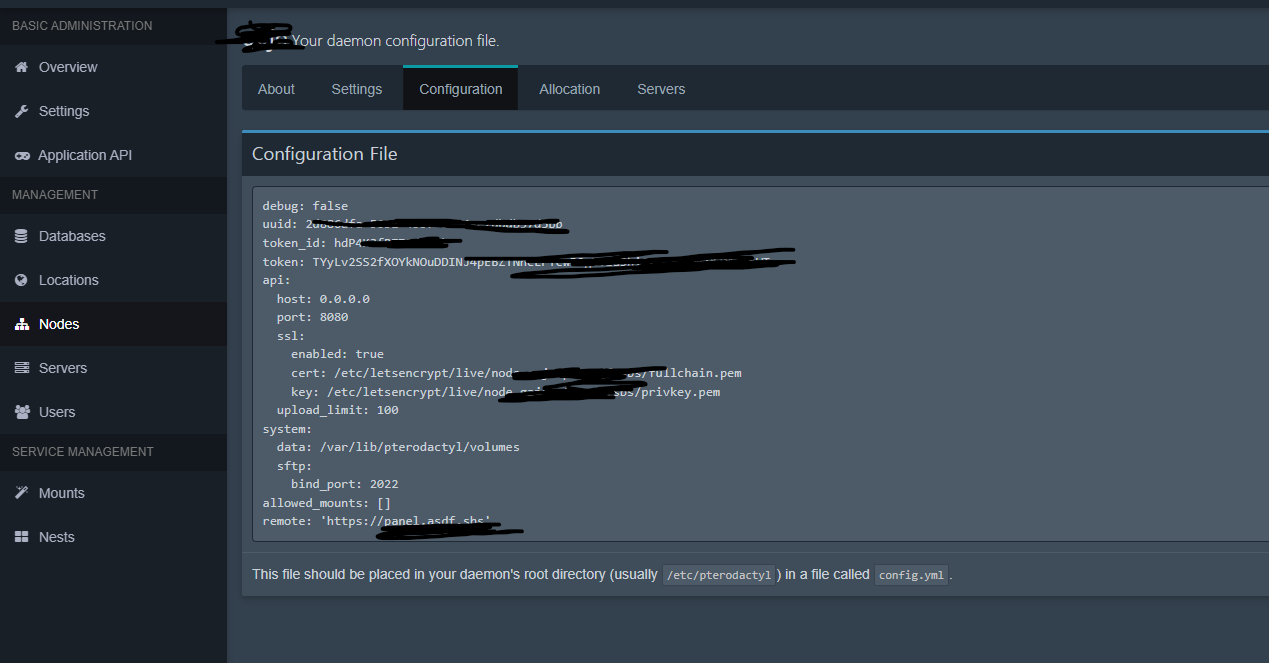The image size is (1269, 663).
Task: Select the Configuration tab
Action: point(461,89)
